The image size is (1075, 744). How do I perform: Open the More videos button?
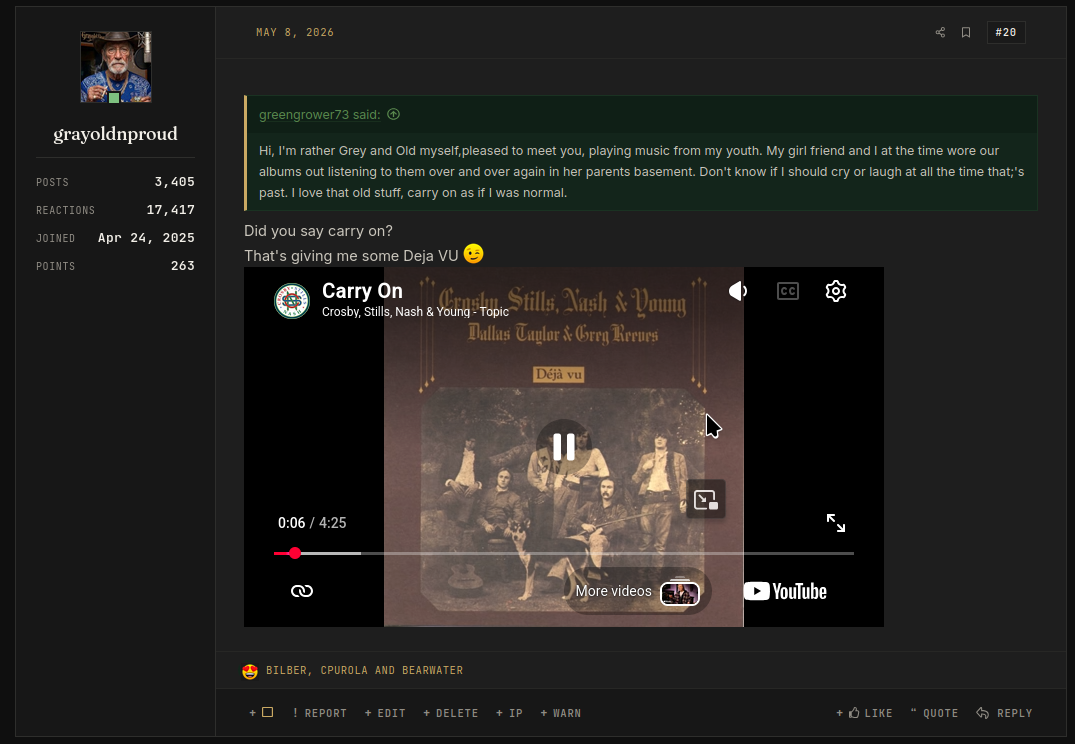click(637, 591)
